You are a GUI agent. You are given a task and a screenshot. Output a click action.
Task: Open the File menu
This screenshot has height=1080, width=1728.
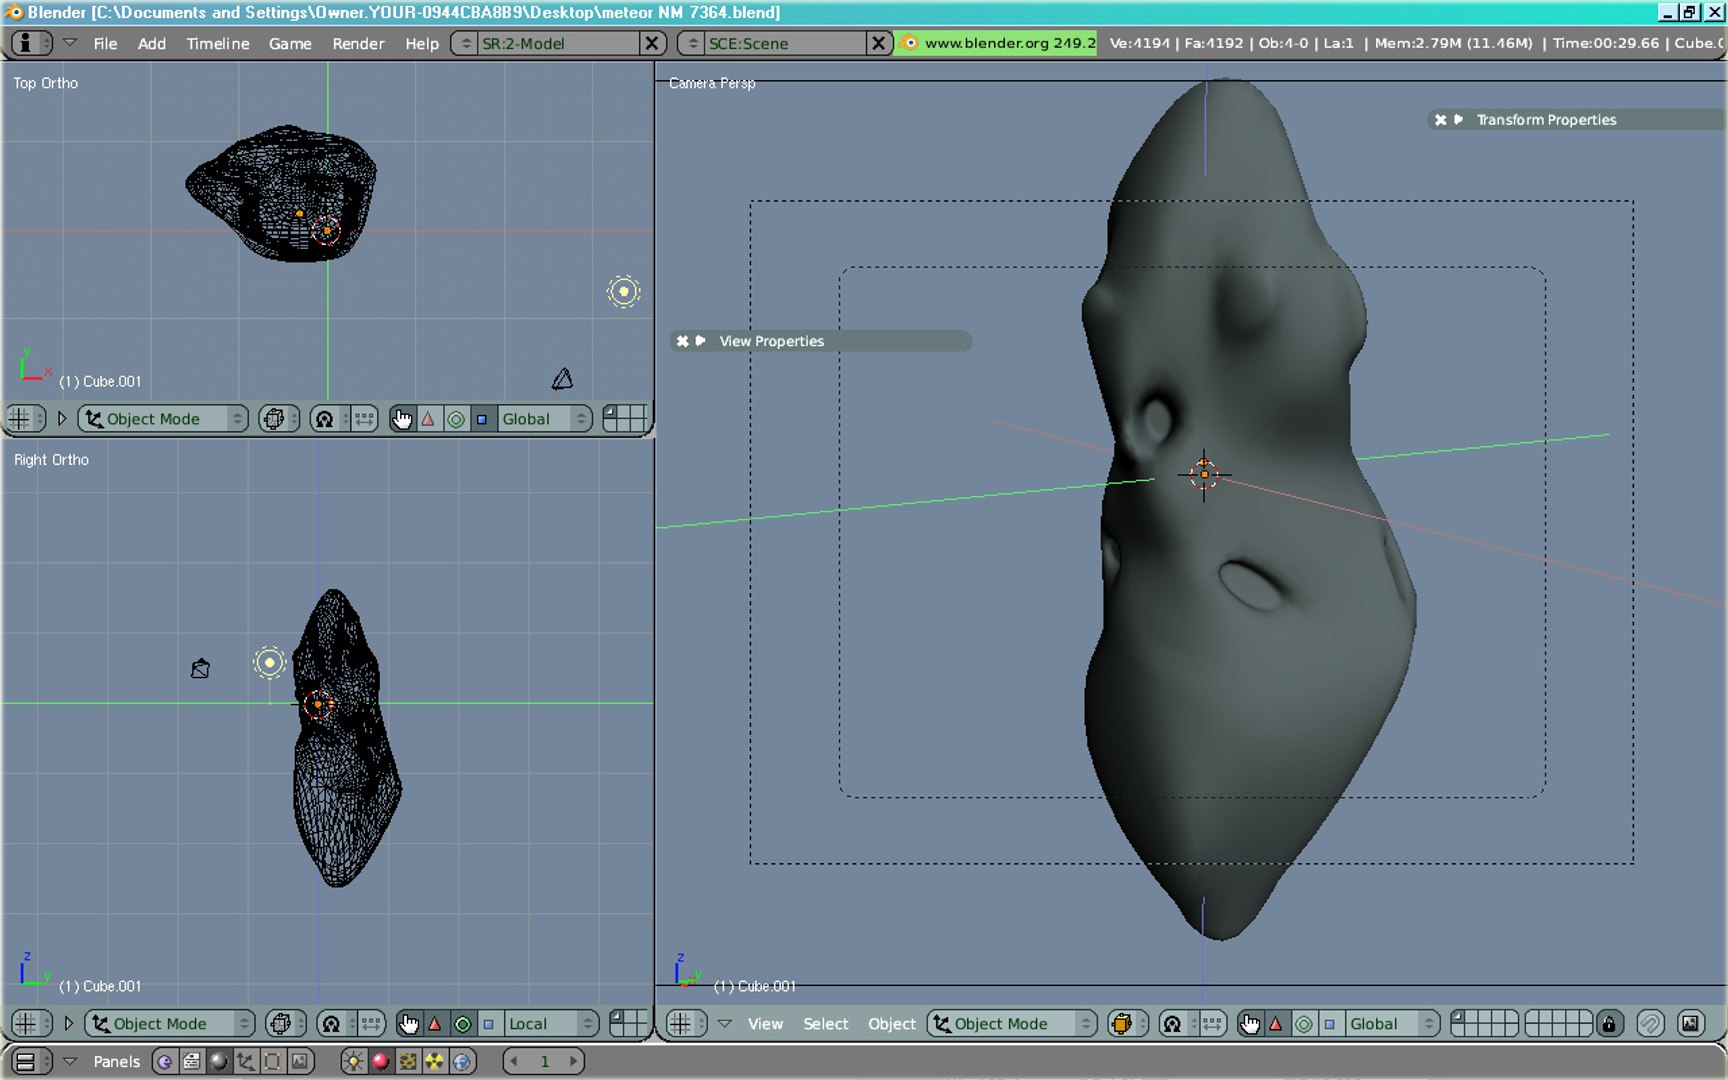105,43
